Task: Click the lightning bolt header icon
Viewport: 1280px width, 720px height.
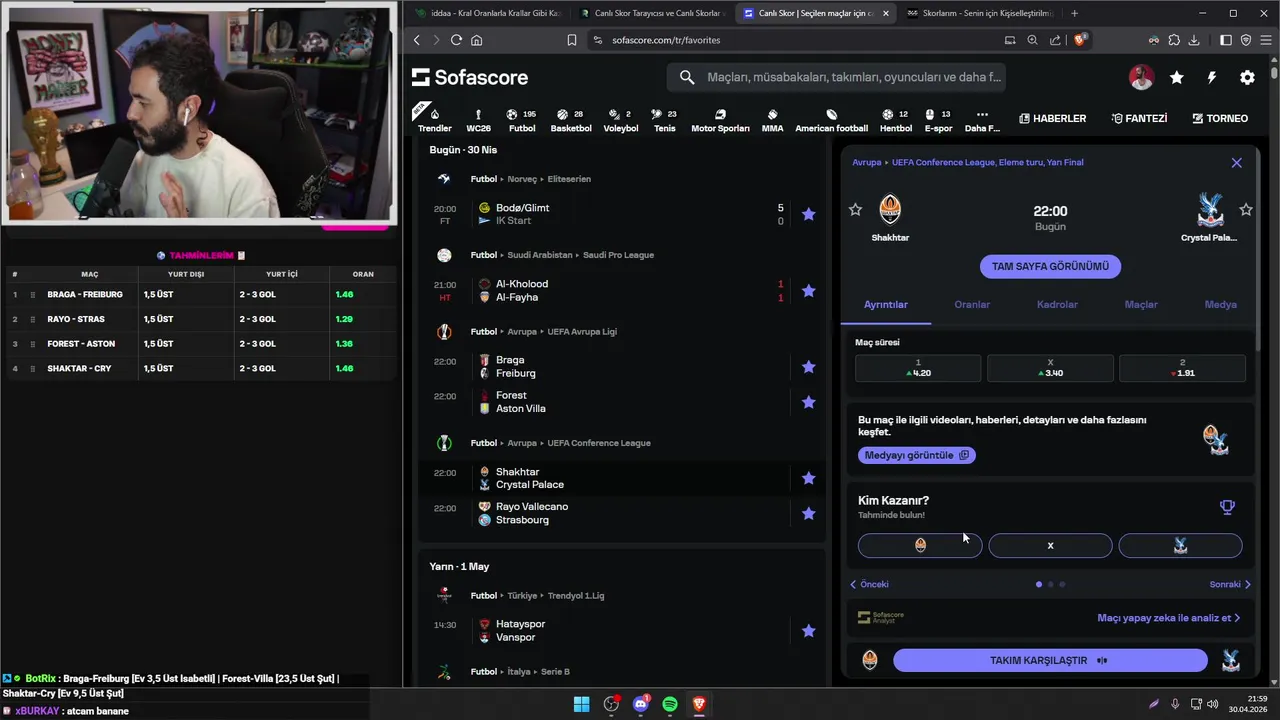Action: (x=1212, y=77)
